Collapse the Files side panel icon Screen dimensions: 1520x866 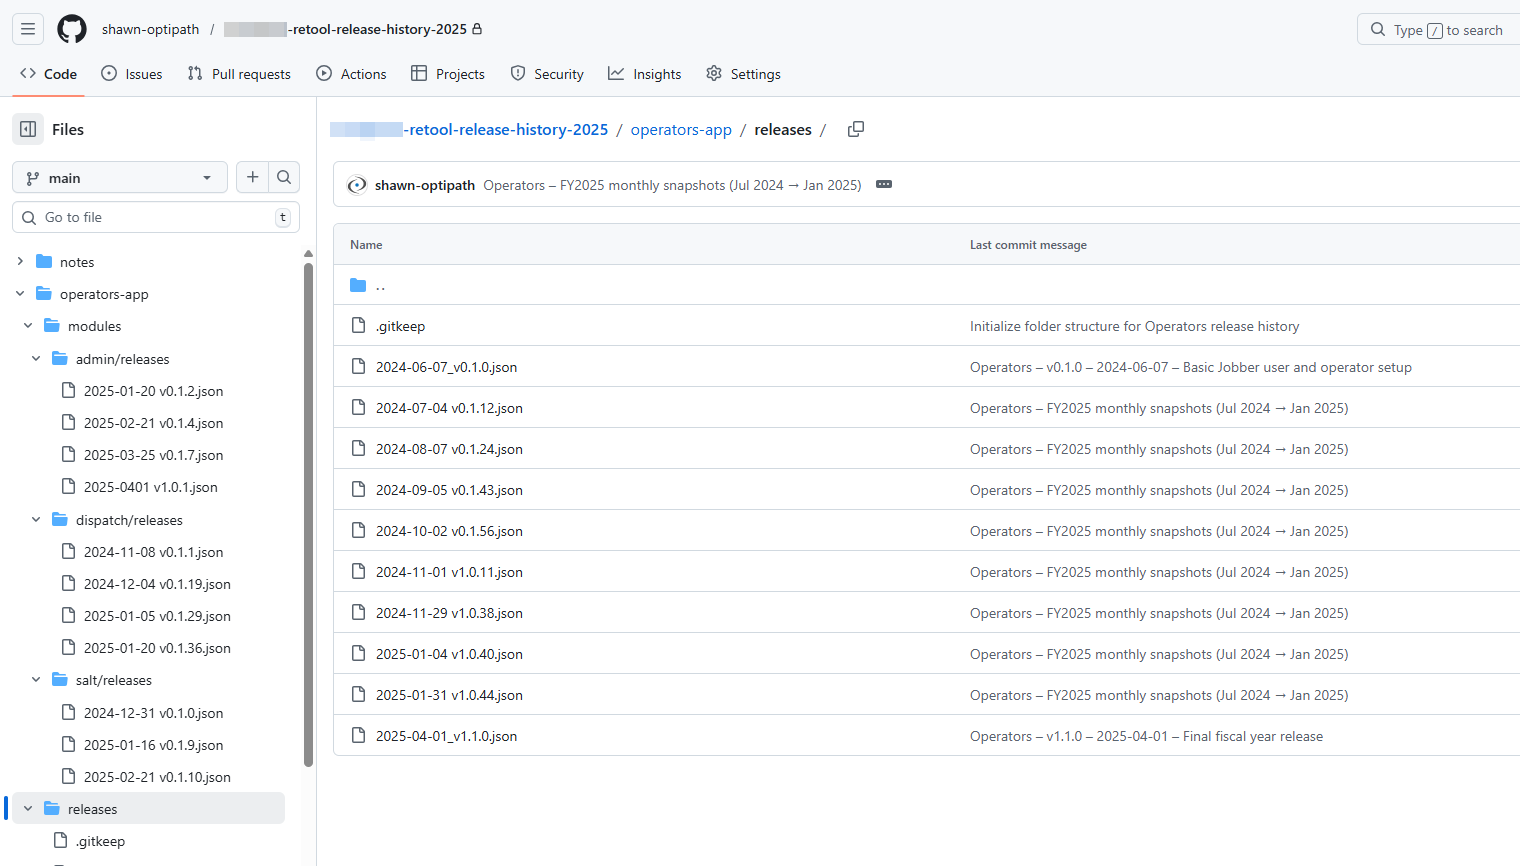(x=28, y=129)
